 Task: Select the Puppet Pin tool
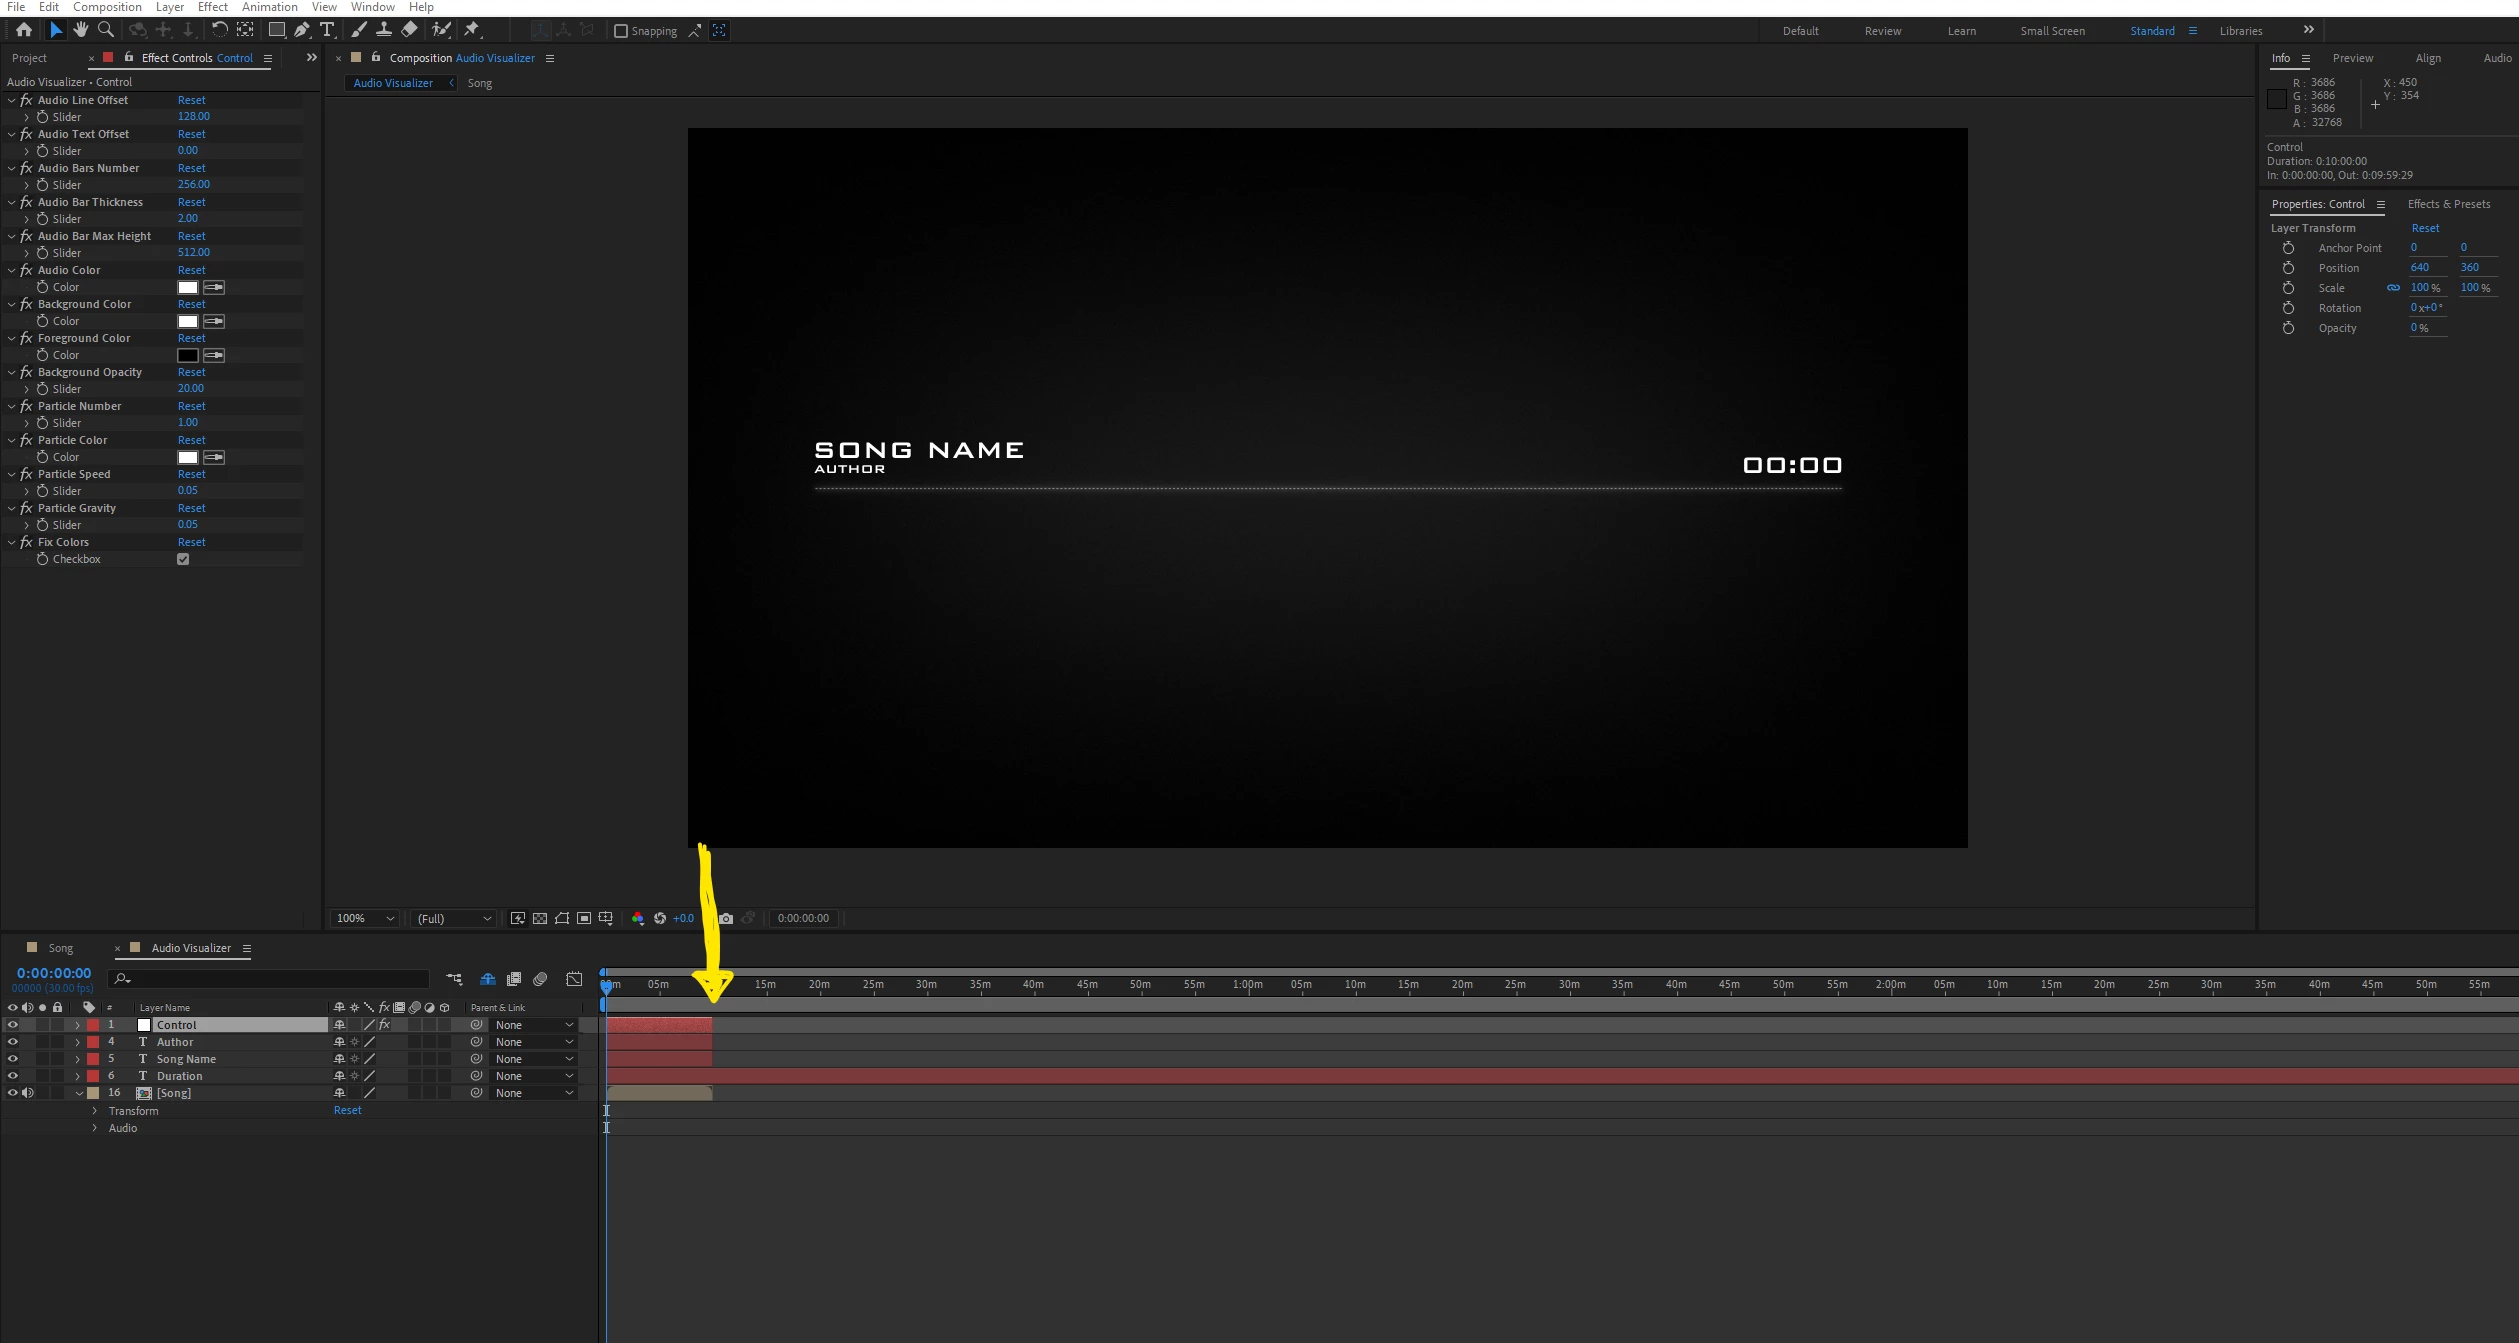pos(472,30)
